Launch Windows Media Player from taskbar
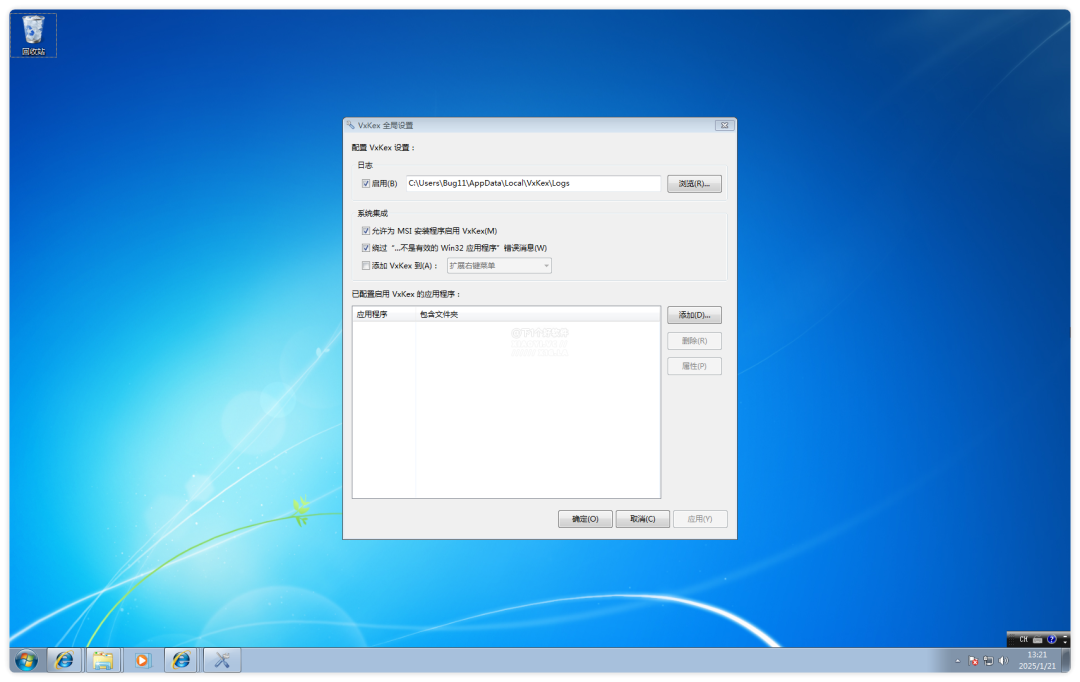Image resolution: width=1080 pixels, height=682 pixels. pos(142,660)
